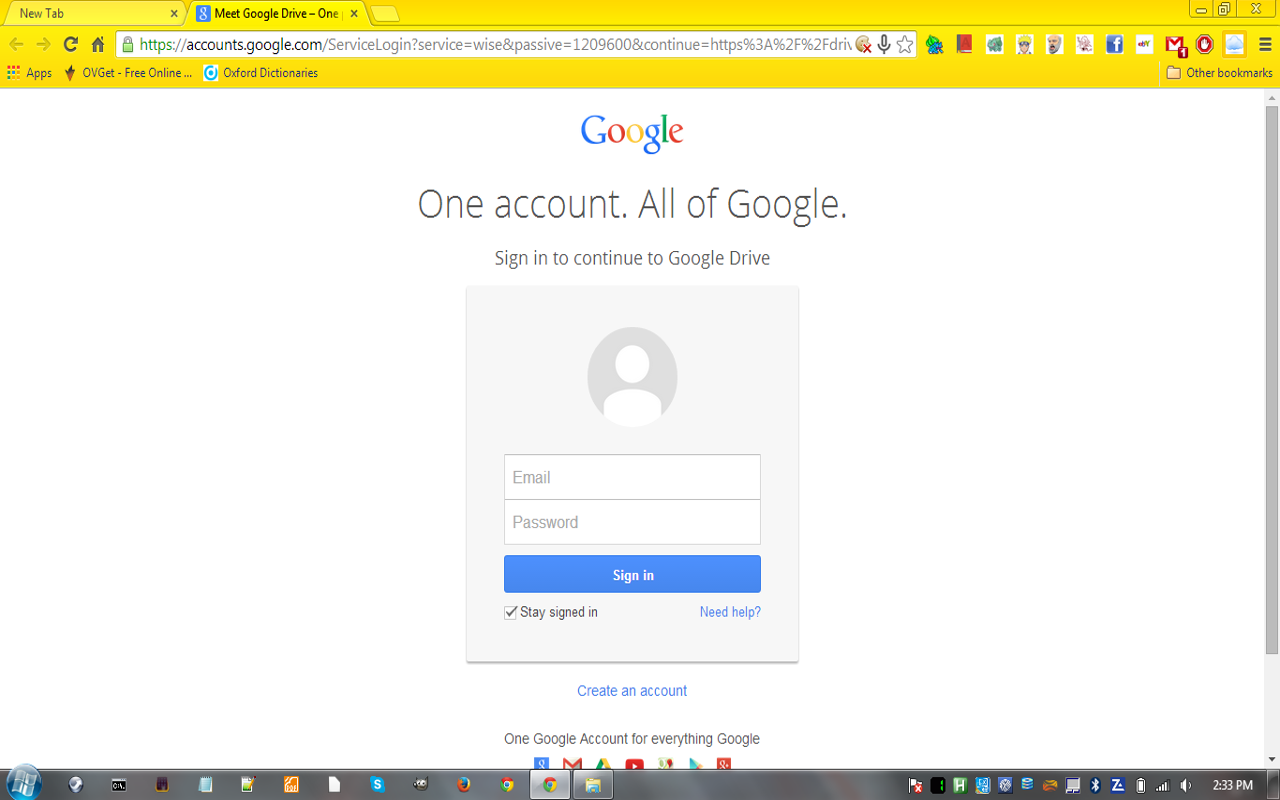Go forward with the browser forward arrow
Viewport: 1280px width, 800px height.
click(x=43, y=44)
